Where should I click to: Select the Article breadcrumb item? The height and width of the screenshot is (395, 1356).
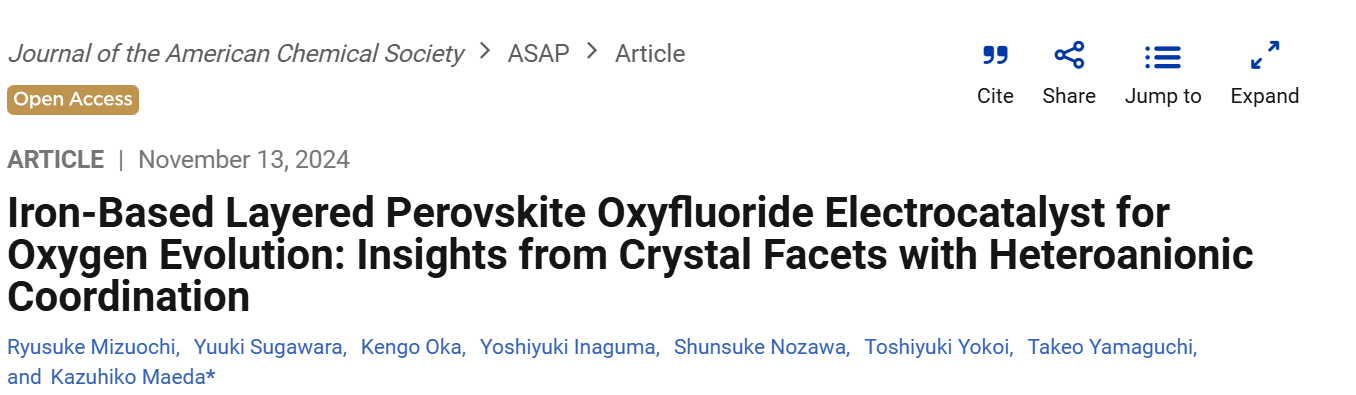650,53
